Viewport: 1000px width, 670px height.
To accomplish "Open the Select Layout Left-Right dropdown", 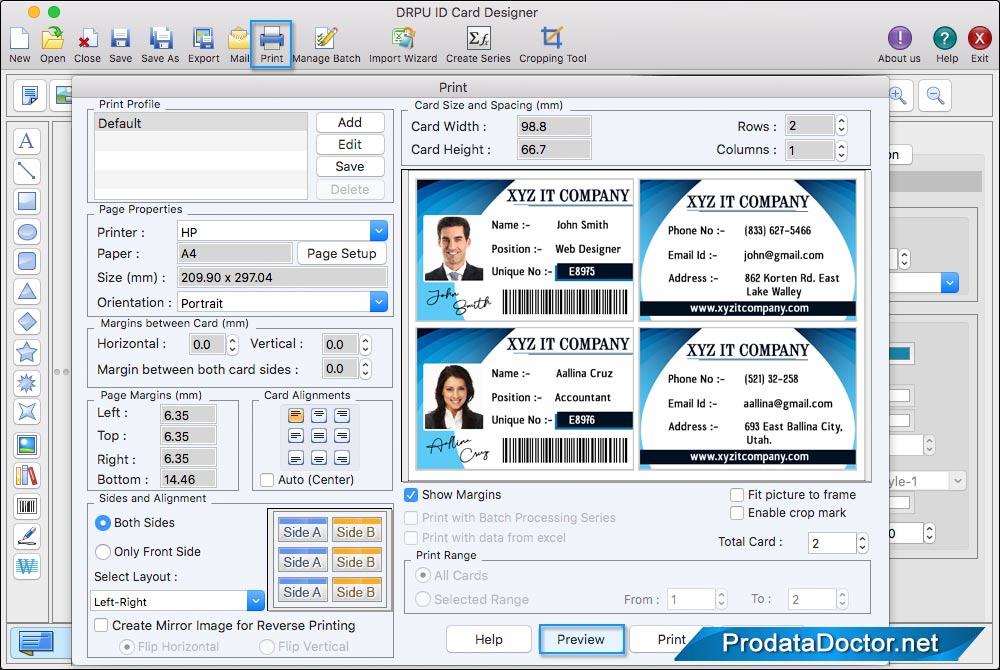I will click(x=256, y=601).
